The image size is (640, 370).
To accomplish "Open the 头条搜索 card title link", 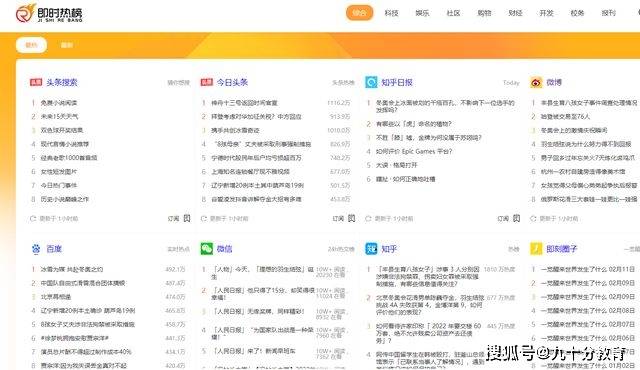I will pos(62,82).
